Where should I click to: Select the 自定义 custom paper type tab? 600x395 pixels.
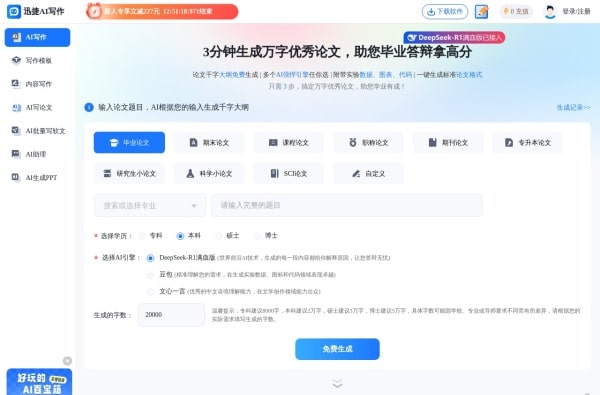point(368,173)
